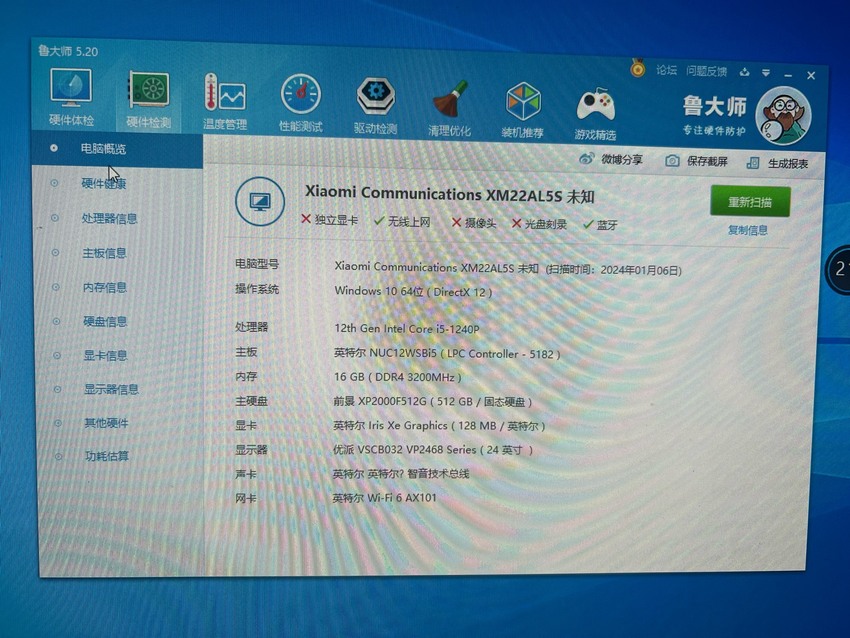
Task: Open the 硬件体检 hardware checkup section
Action: point(71,96)
